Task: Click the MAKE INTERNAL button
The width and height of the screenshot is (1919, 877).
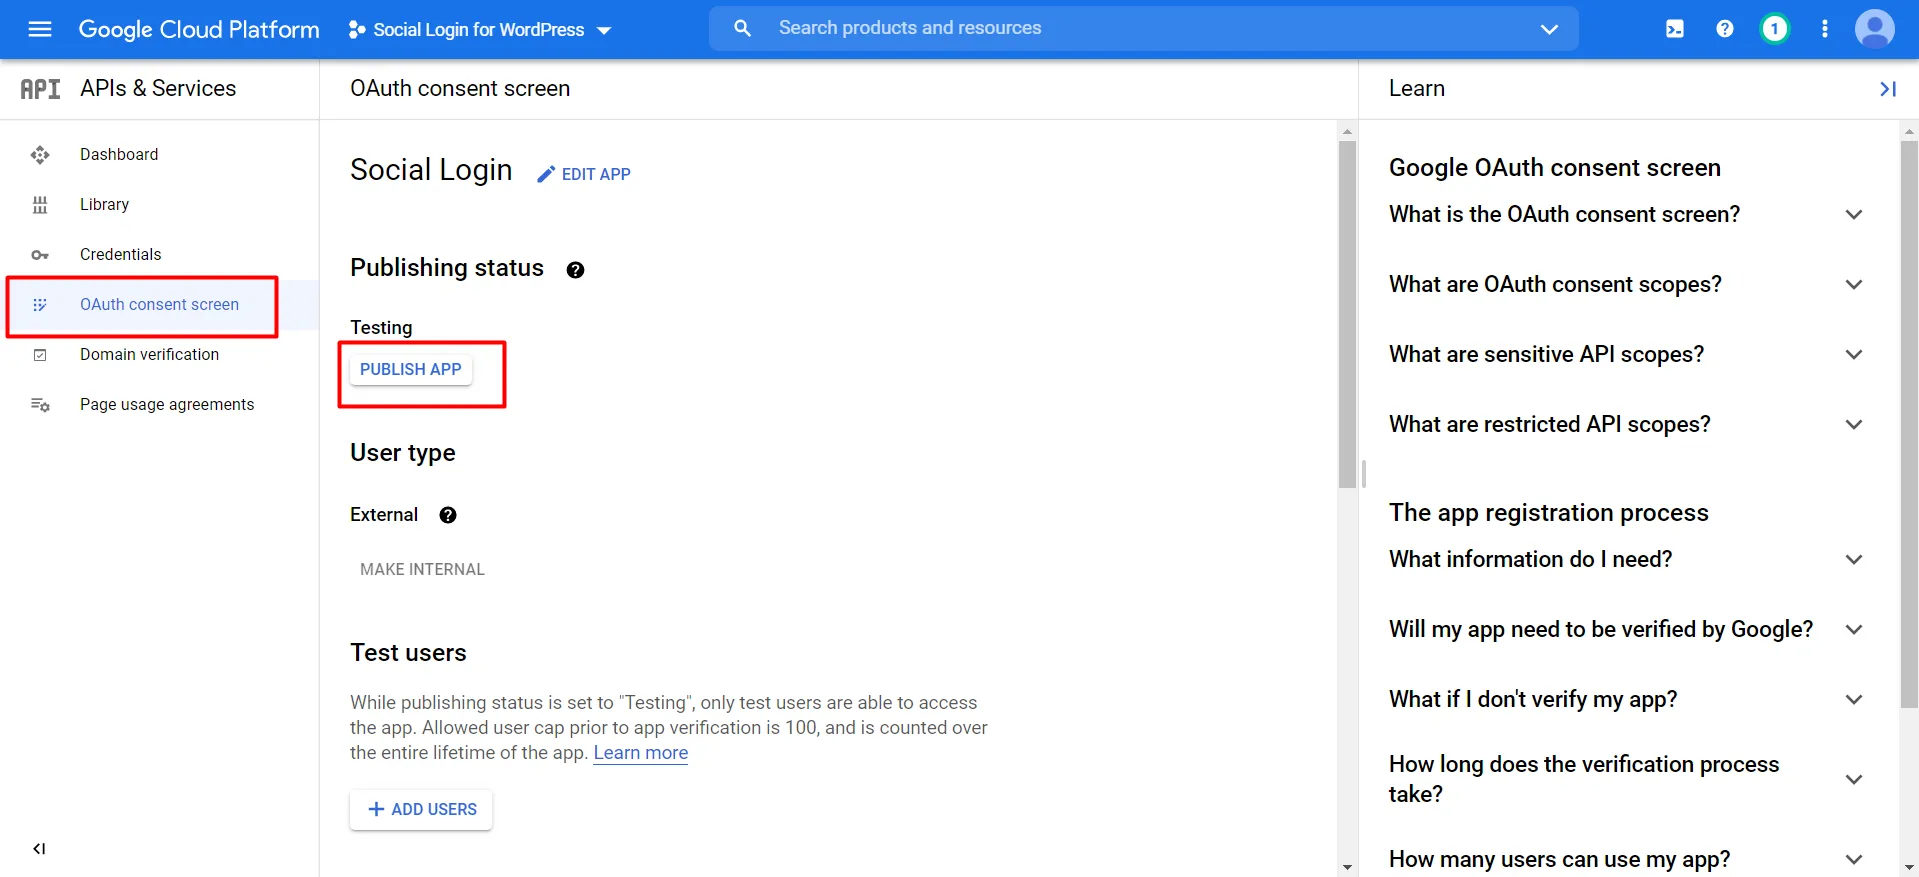Action: pos(422,570)
